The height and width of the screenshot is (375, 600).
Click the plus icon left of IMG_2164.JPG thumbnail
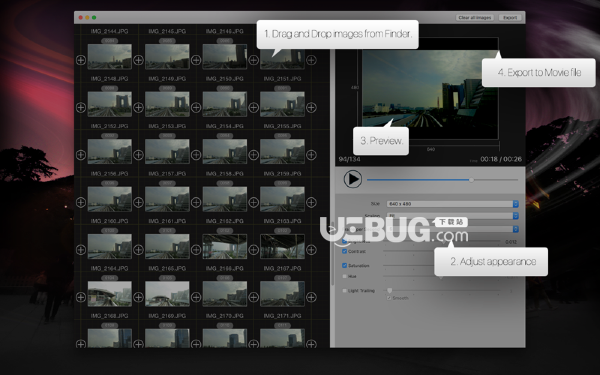81,297
